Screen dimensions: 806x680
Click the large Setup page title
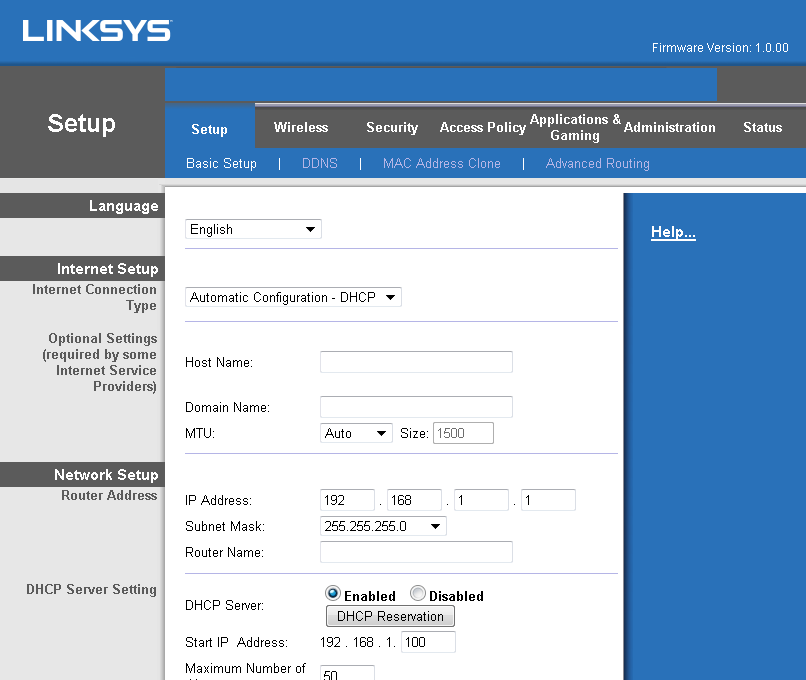tap(82, 123)
